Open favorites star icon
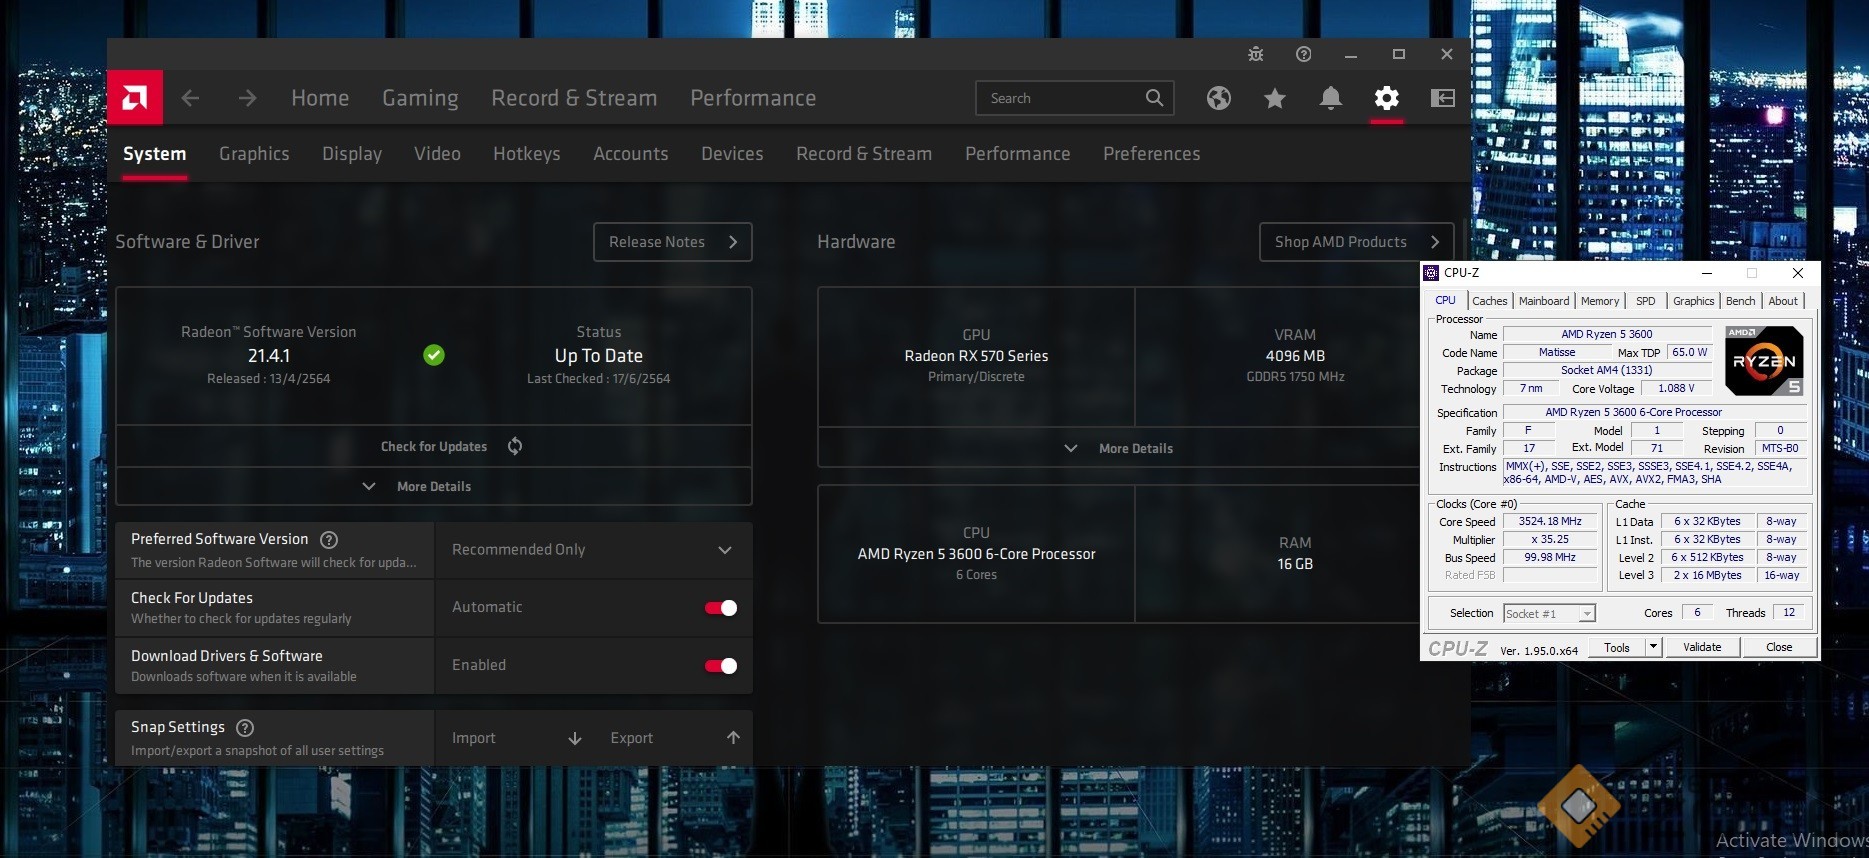Viewport: 1869px width, 858px height. (x=1274, y=98)
